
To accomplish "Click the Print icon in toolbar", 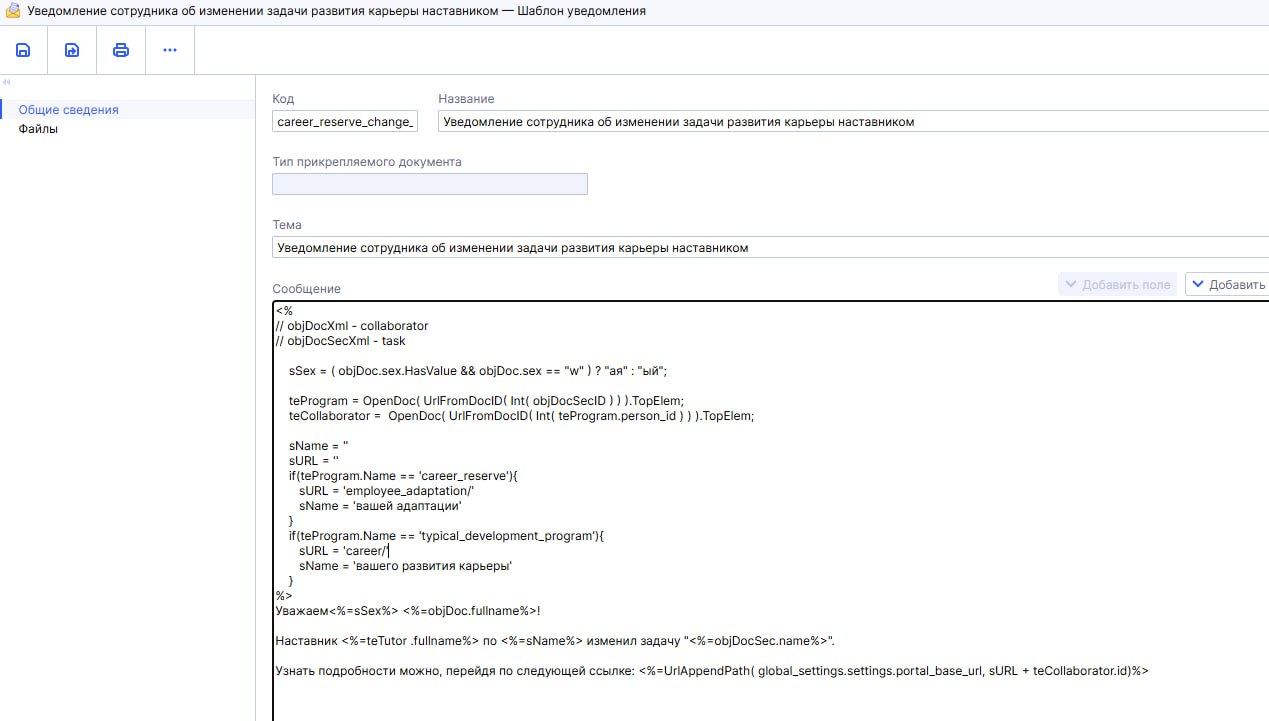I will (x=121, y=50).
